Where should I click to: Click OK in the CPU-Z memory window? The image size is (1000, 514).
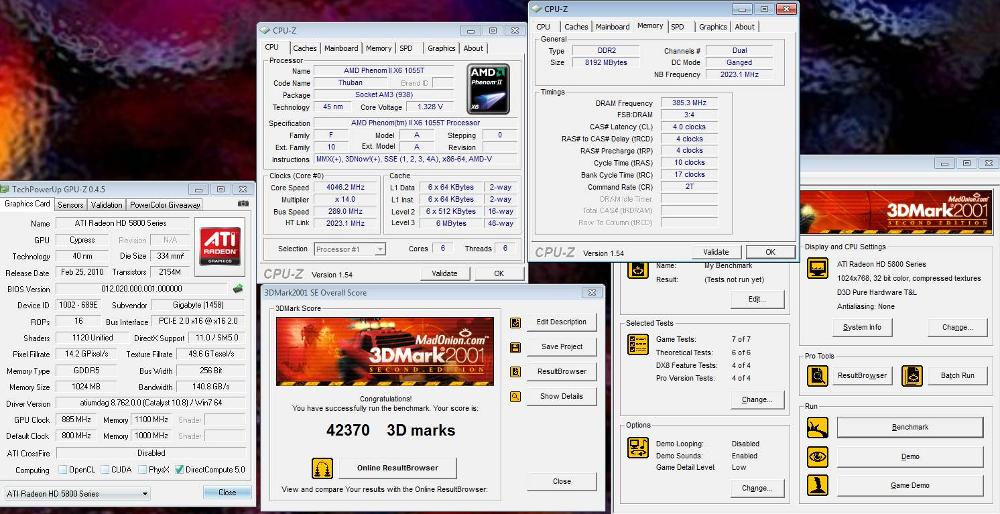click(x=770, y=252)
